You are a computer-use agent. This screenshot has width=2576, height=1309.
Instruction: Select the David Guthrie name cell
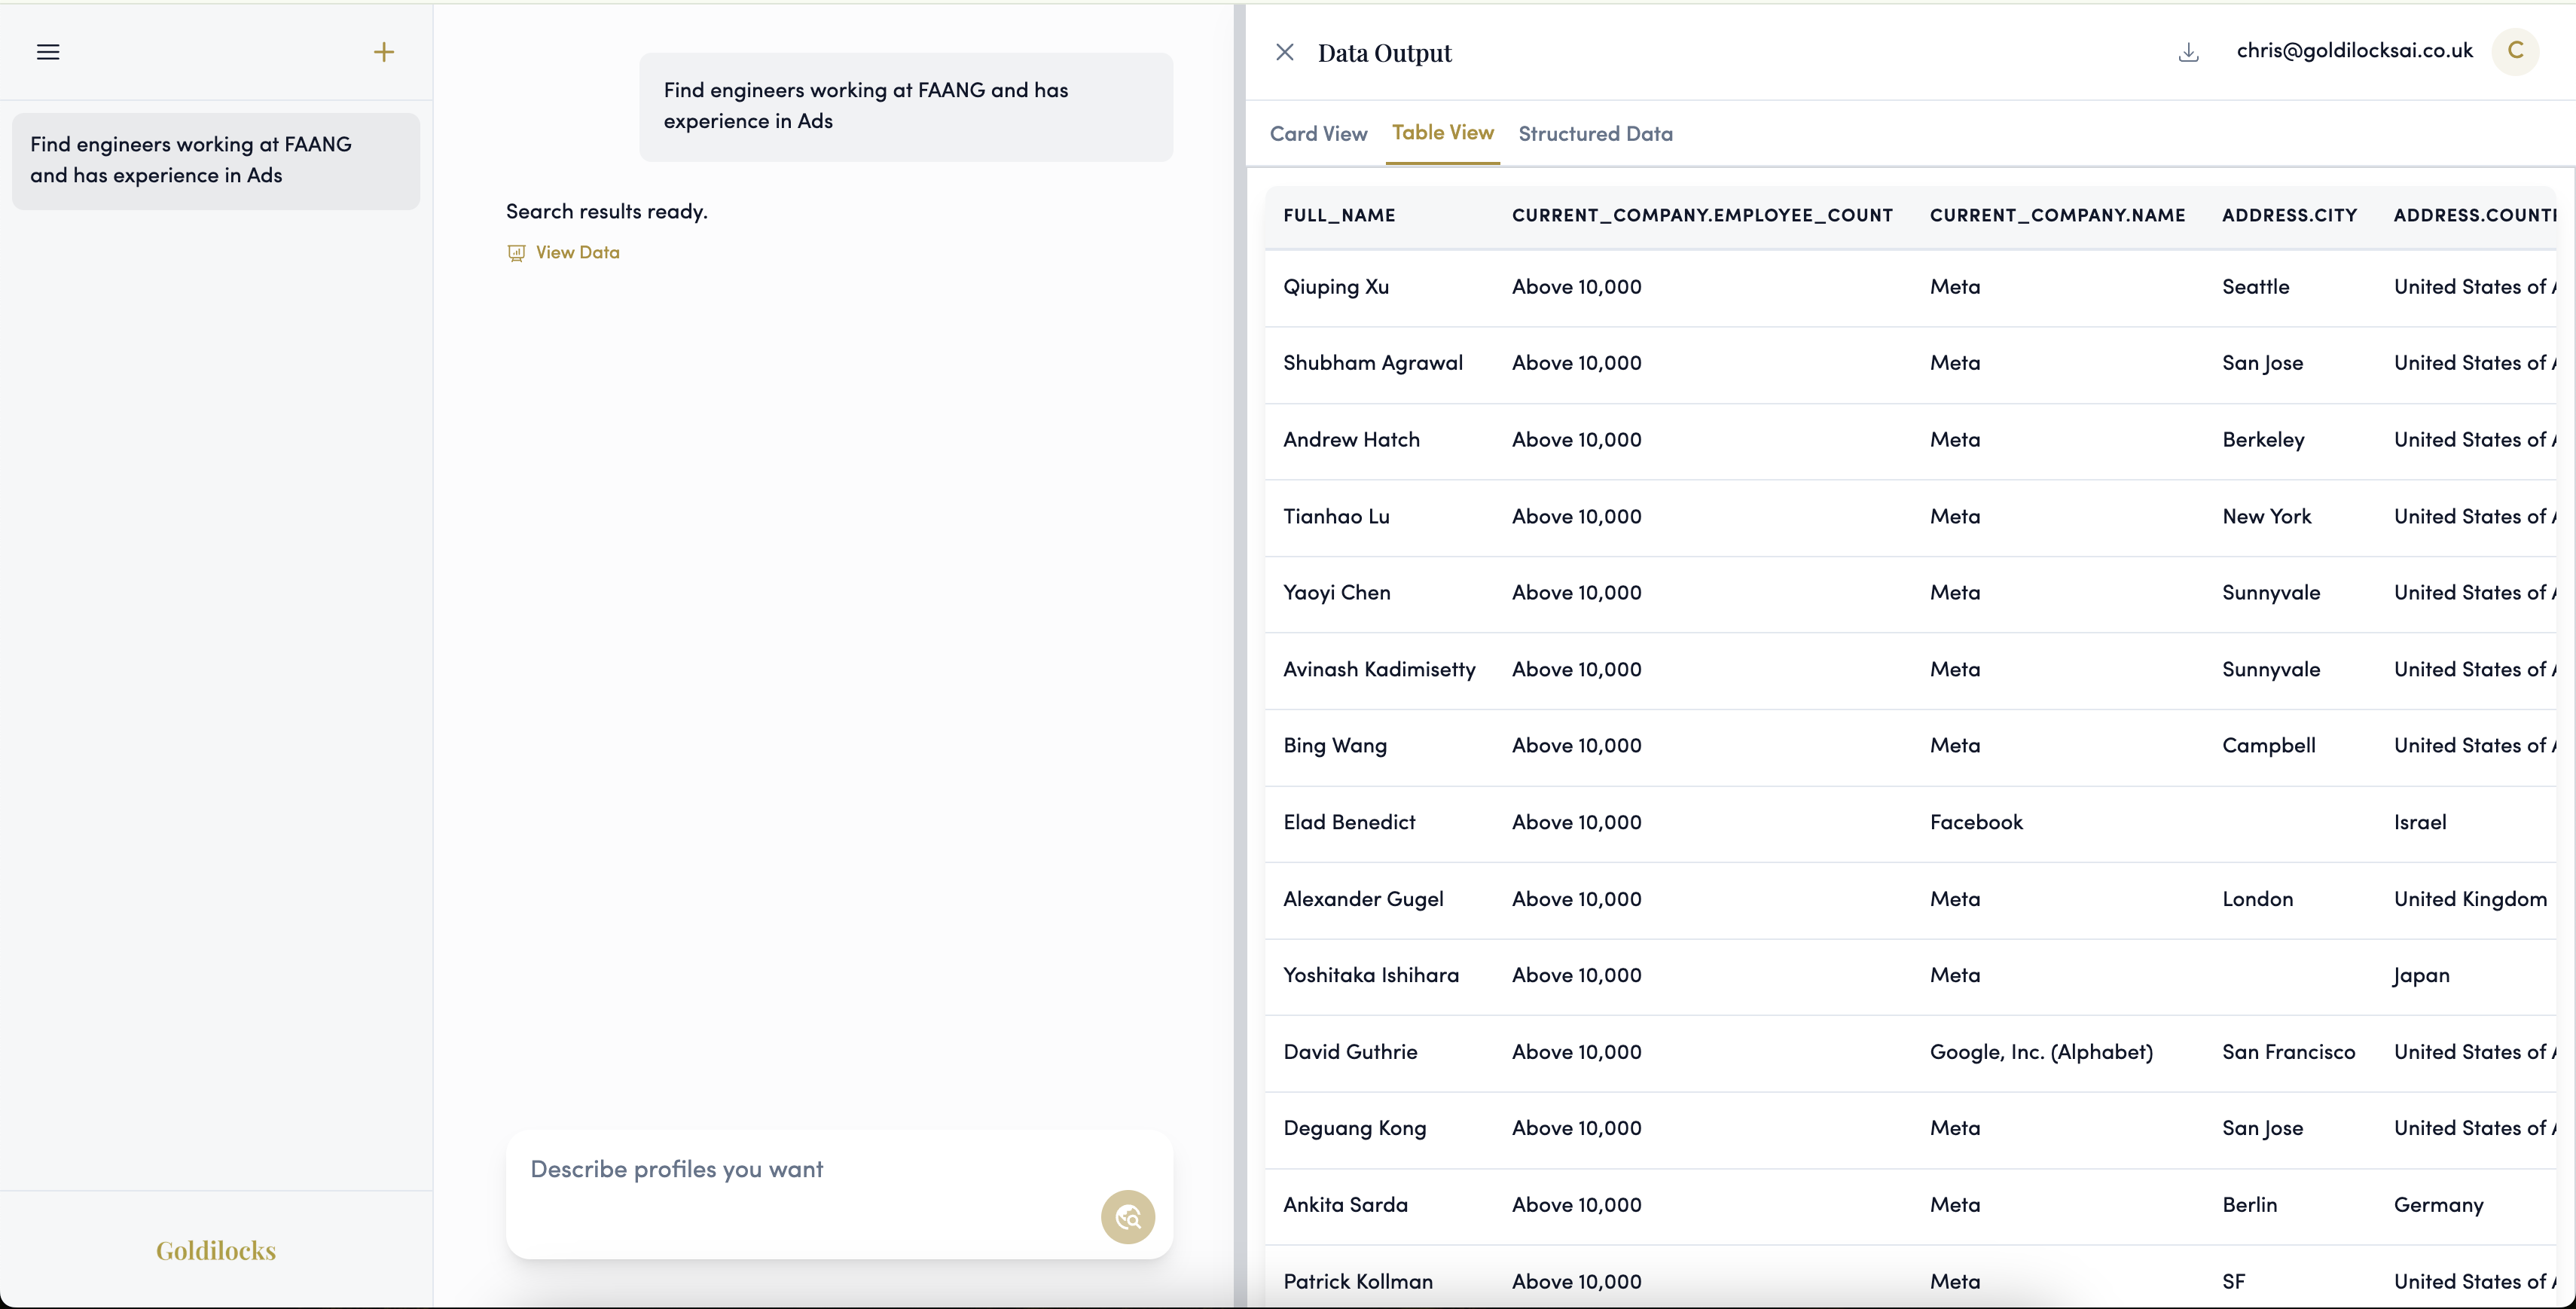click(x=1350, y=1052)
